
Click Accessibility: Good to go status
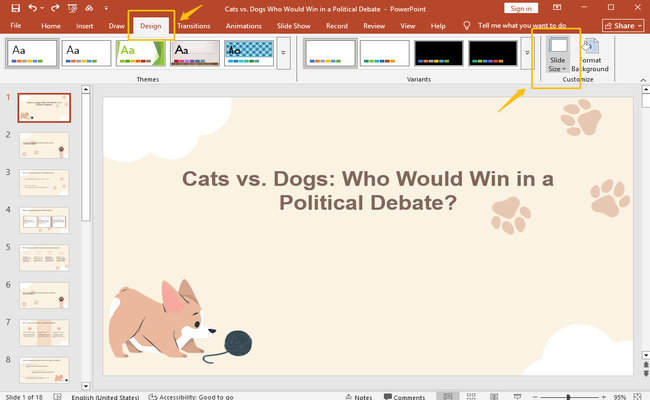click(x=191, y=397)
